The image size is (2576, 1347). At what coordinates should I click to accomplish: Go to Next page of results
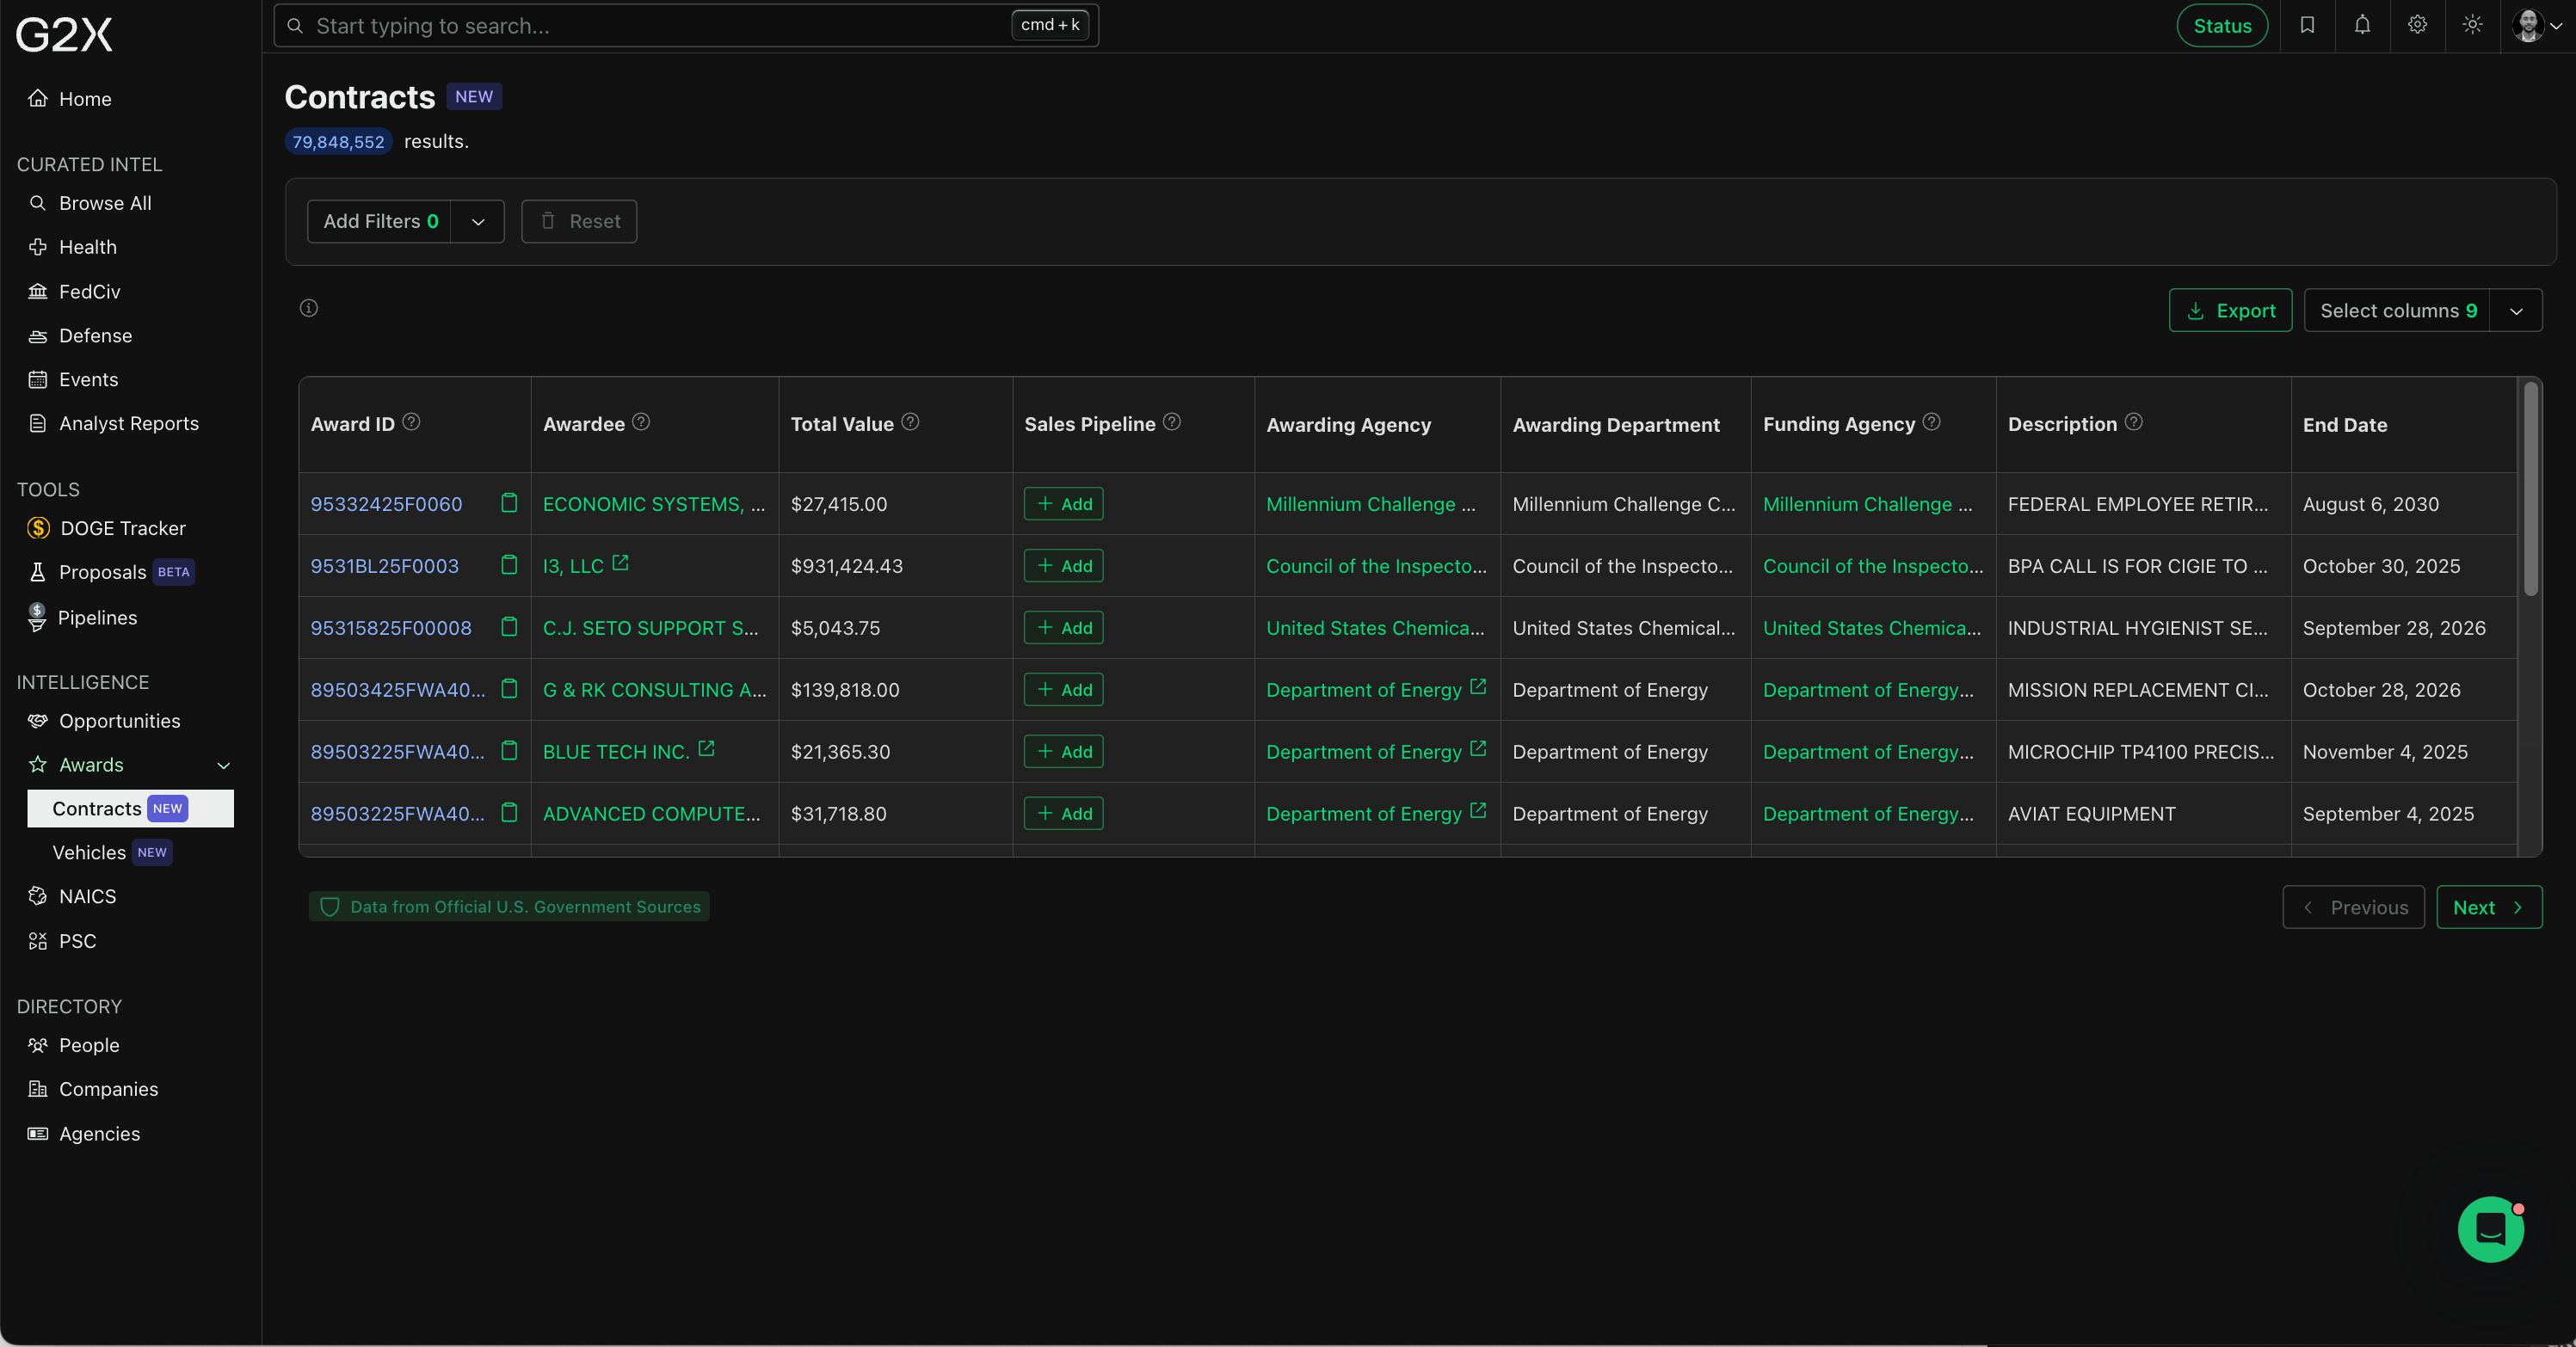(x=2488, y=907)
